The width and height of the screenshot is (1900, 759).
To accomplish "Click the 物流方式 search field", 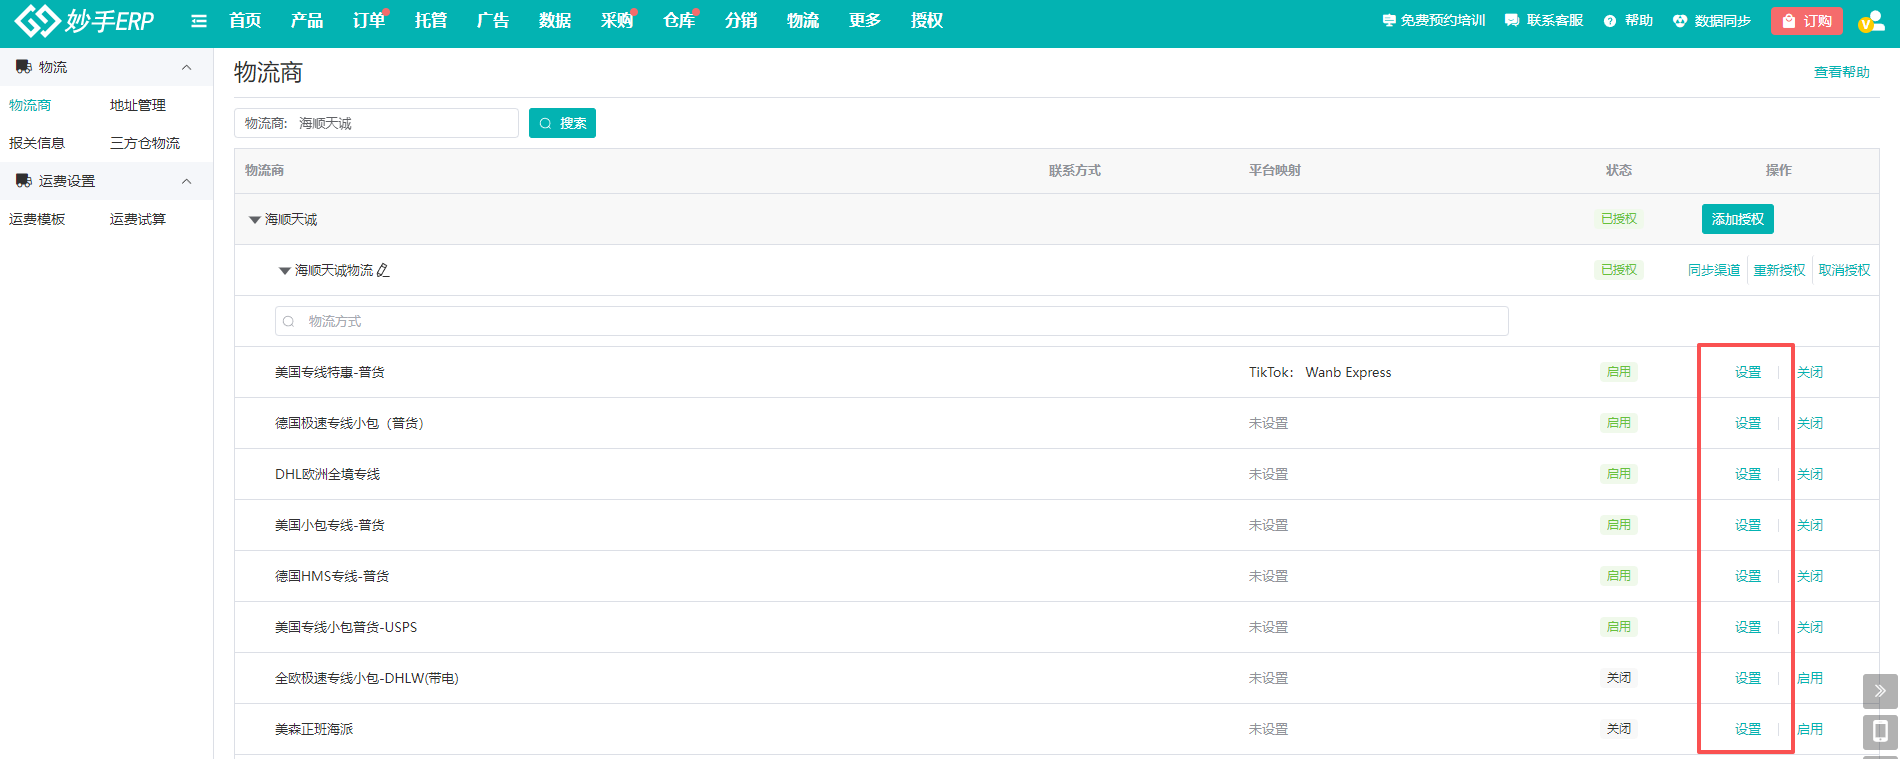I will pos(890,321).
